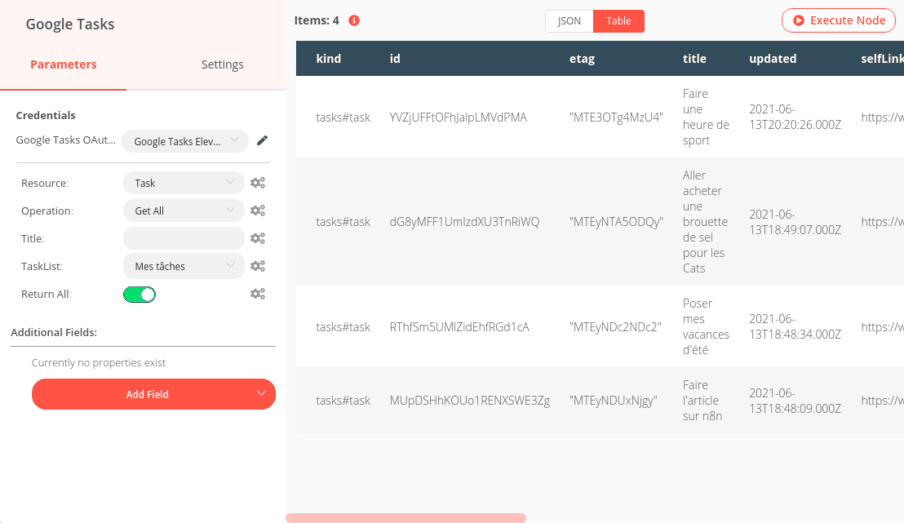Expand the Google Tasks credentials dropdown
The width and height of the screenshot is (904, 523).
pos(185,141)
